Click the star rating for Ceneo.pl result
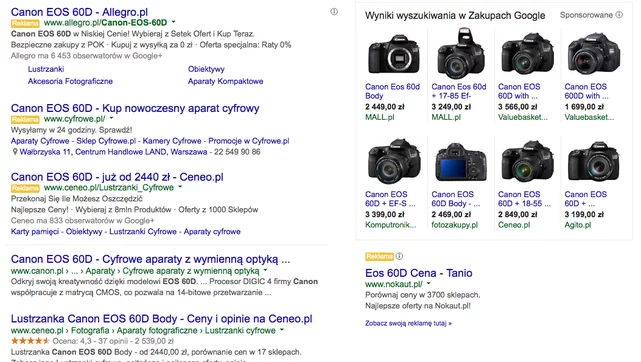 30,341
